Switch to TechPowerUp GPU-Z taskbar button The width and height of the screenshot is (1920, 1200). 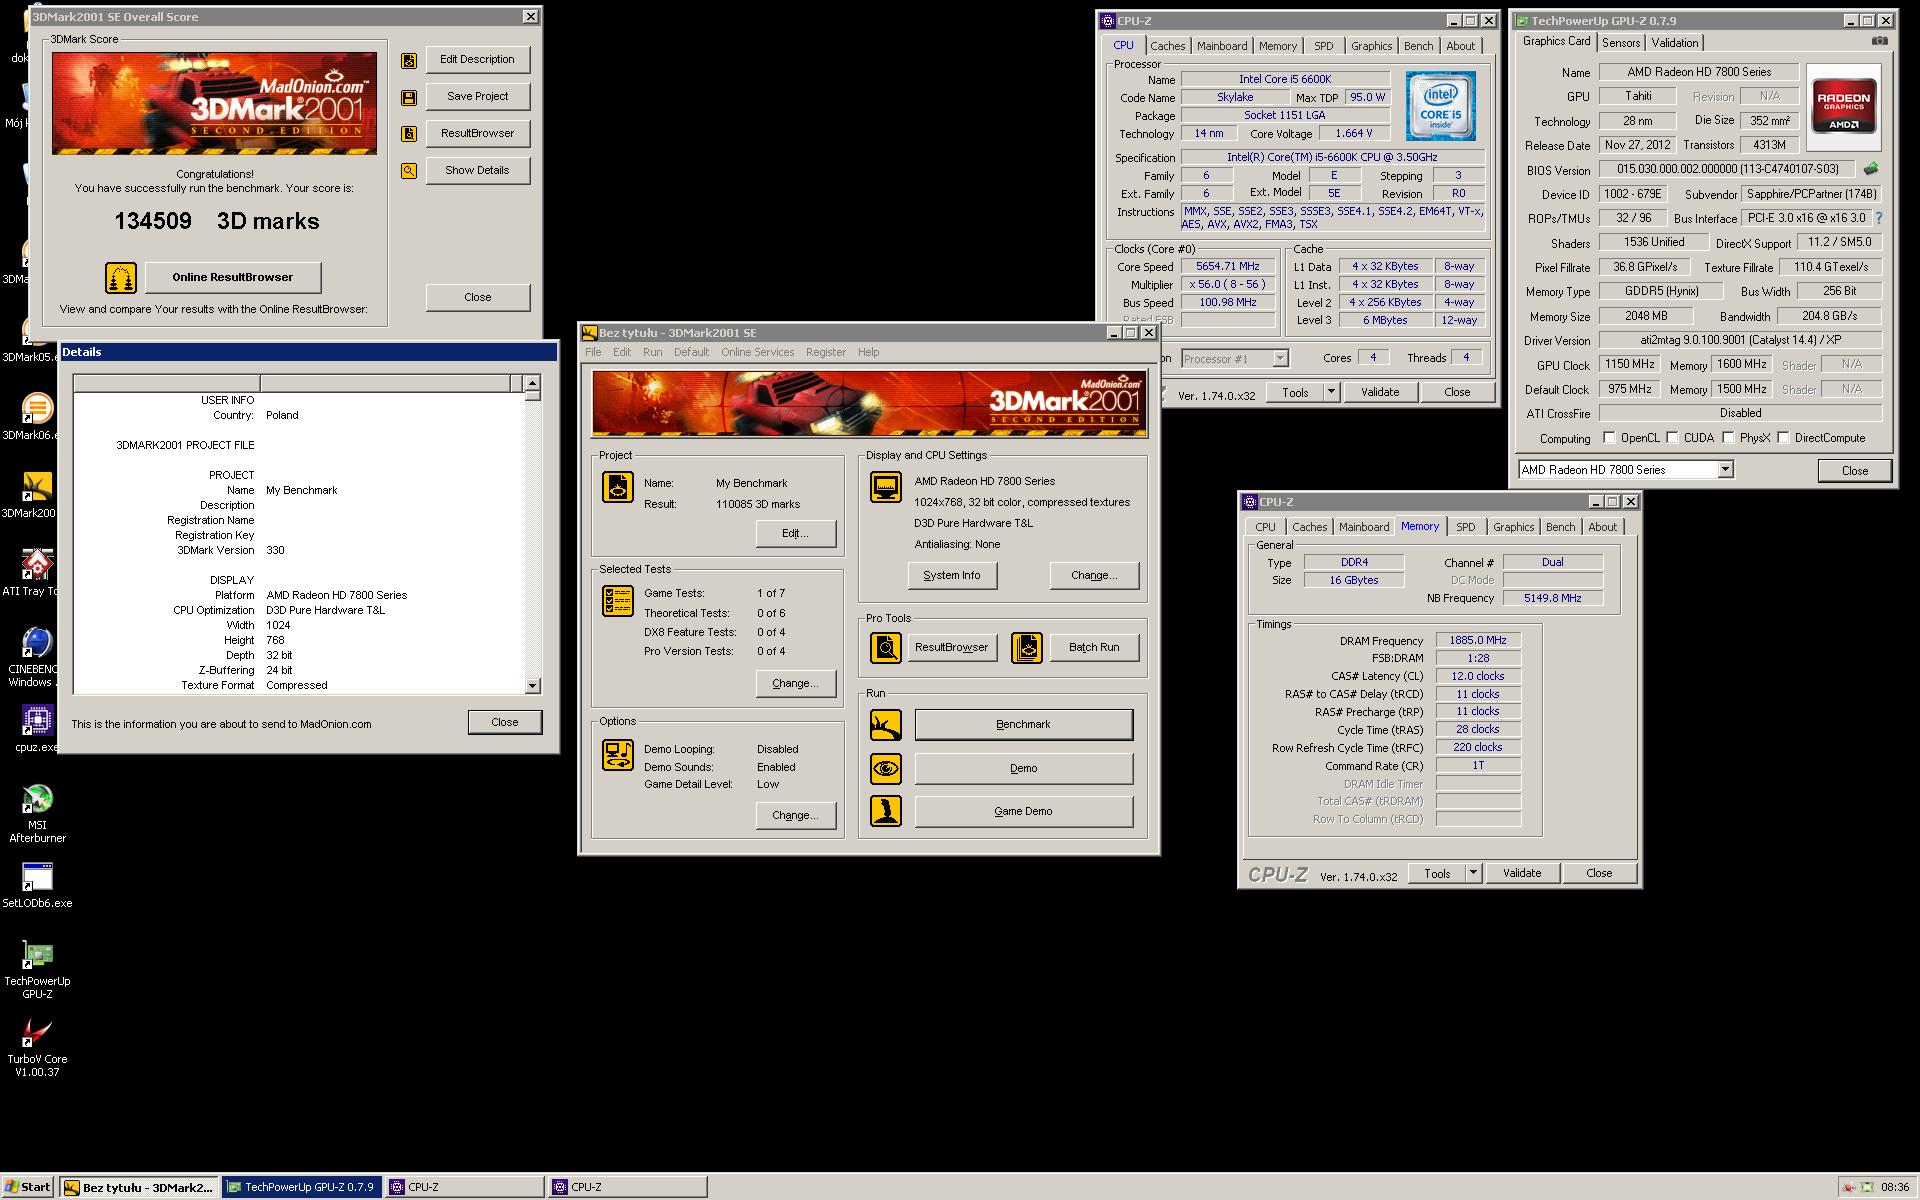click(302, 1187)
